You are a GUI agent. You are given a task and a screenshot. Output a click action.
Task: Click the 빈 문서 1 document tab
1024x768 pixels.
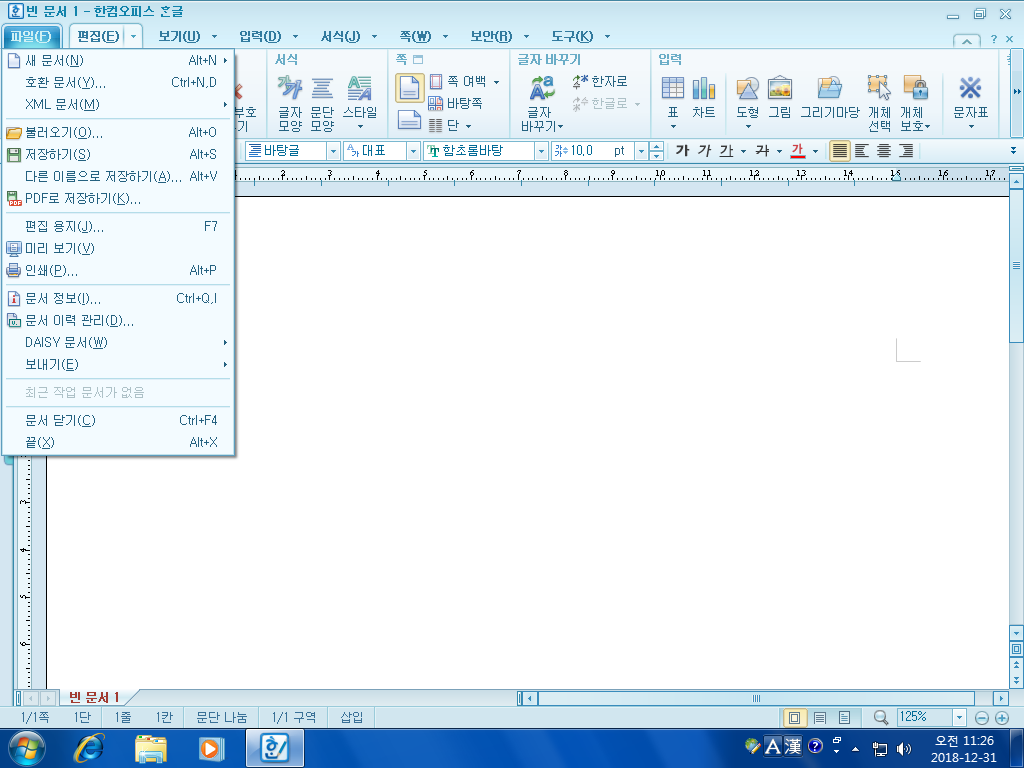click(x=94, y=697)
